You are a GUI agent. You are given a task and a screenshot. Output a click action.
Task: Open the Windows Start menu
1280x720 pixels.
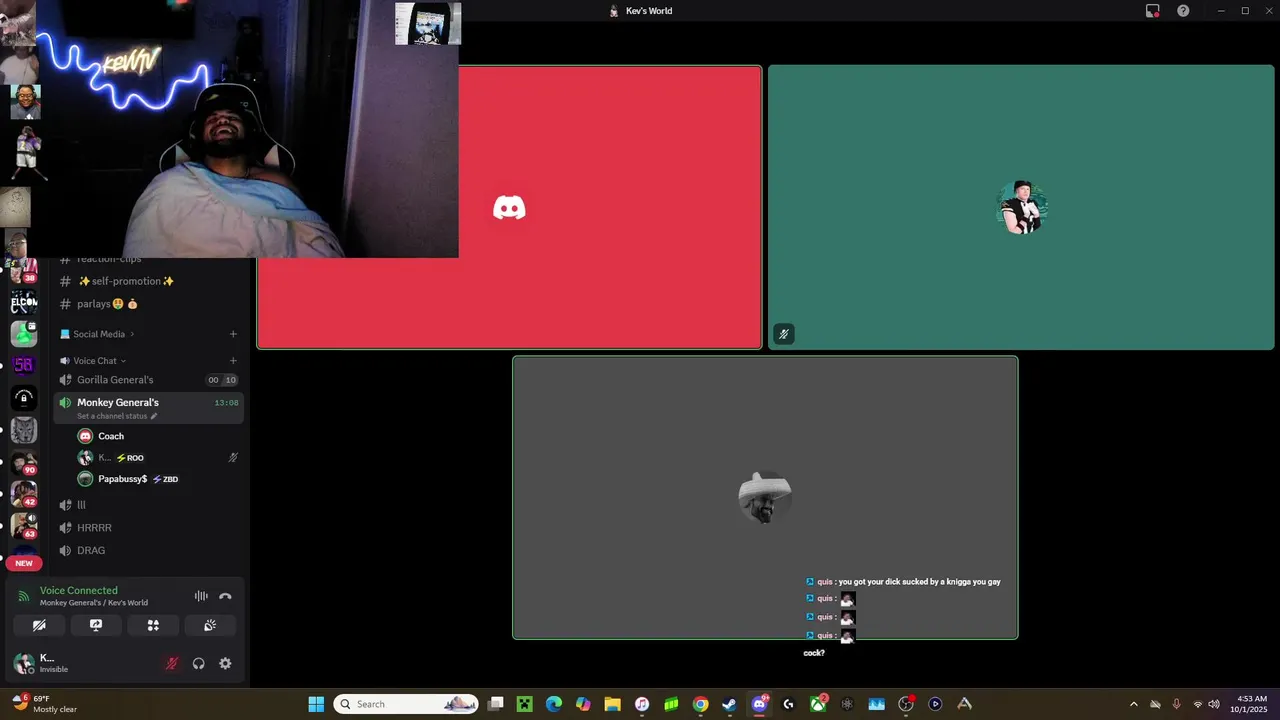click(316, 704)
